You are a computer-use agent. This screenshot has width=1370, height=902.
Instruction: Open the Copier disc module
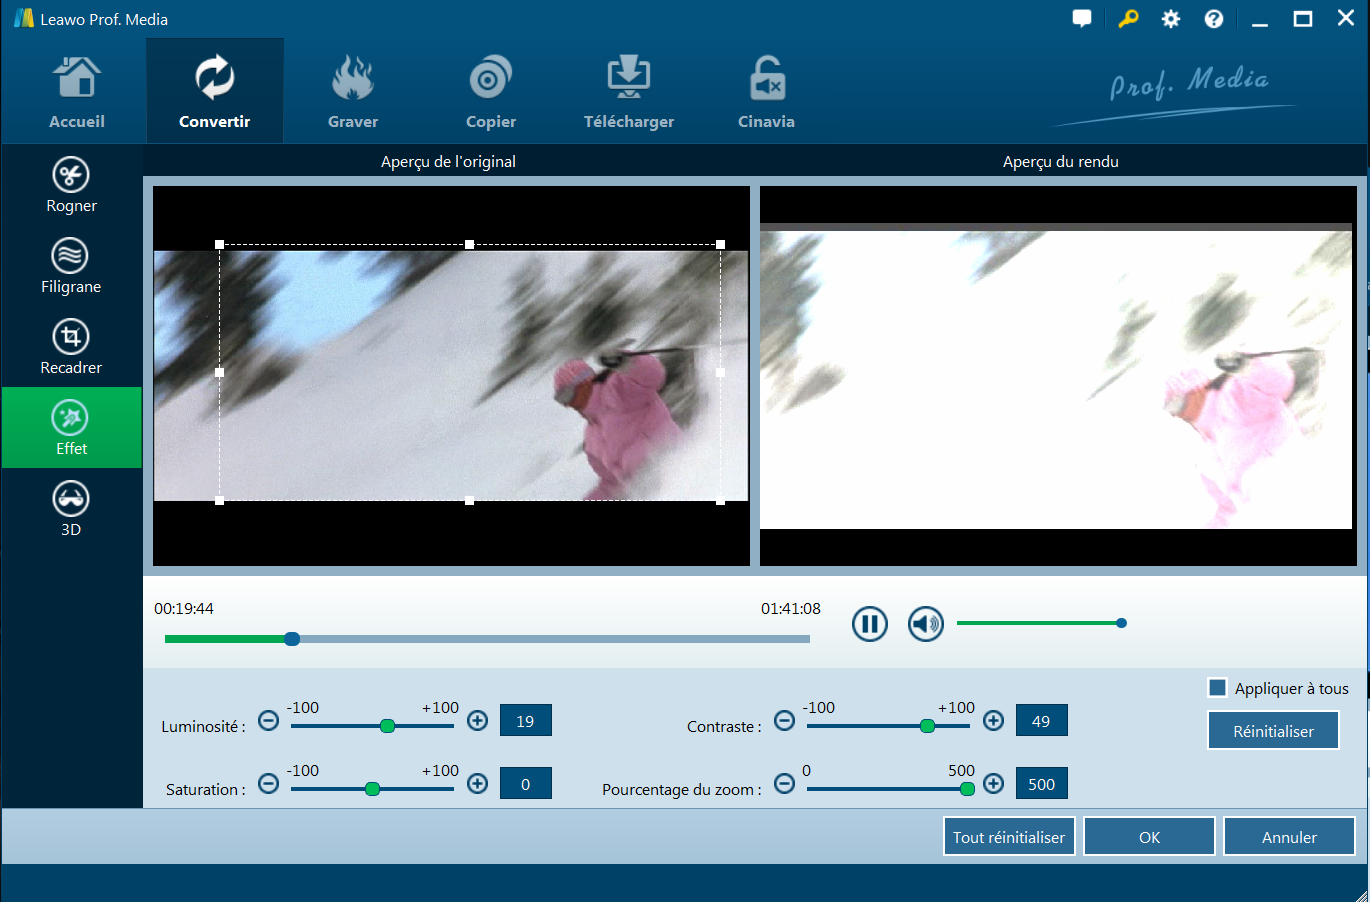tap(491, 93)
